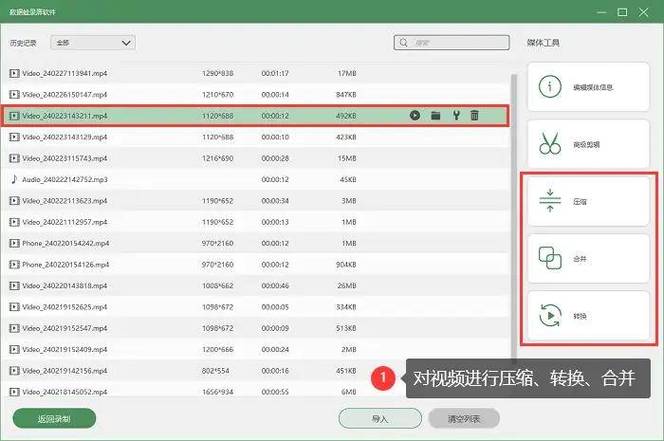This screenshot has width=664, height=441.
Task: Select Audio_240222142752.mp3 in the list
Action: (x=257, y=179)
